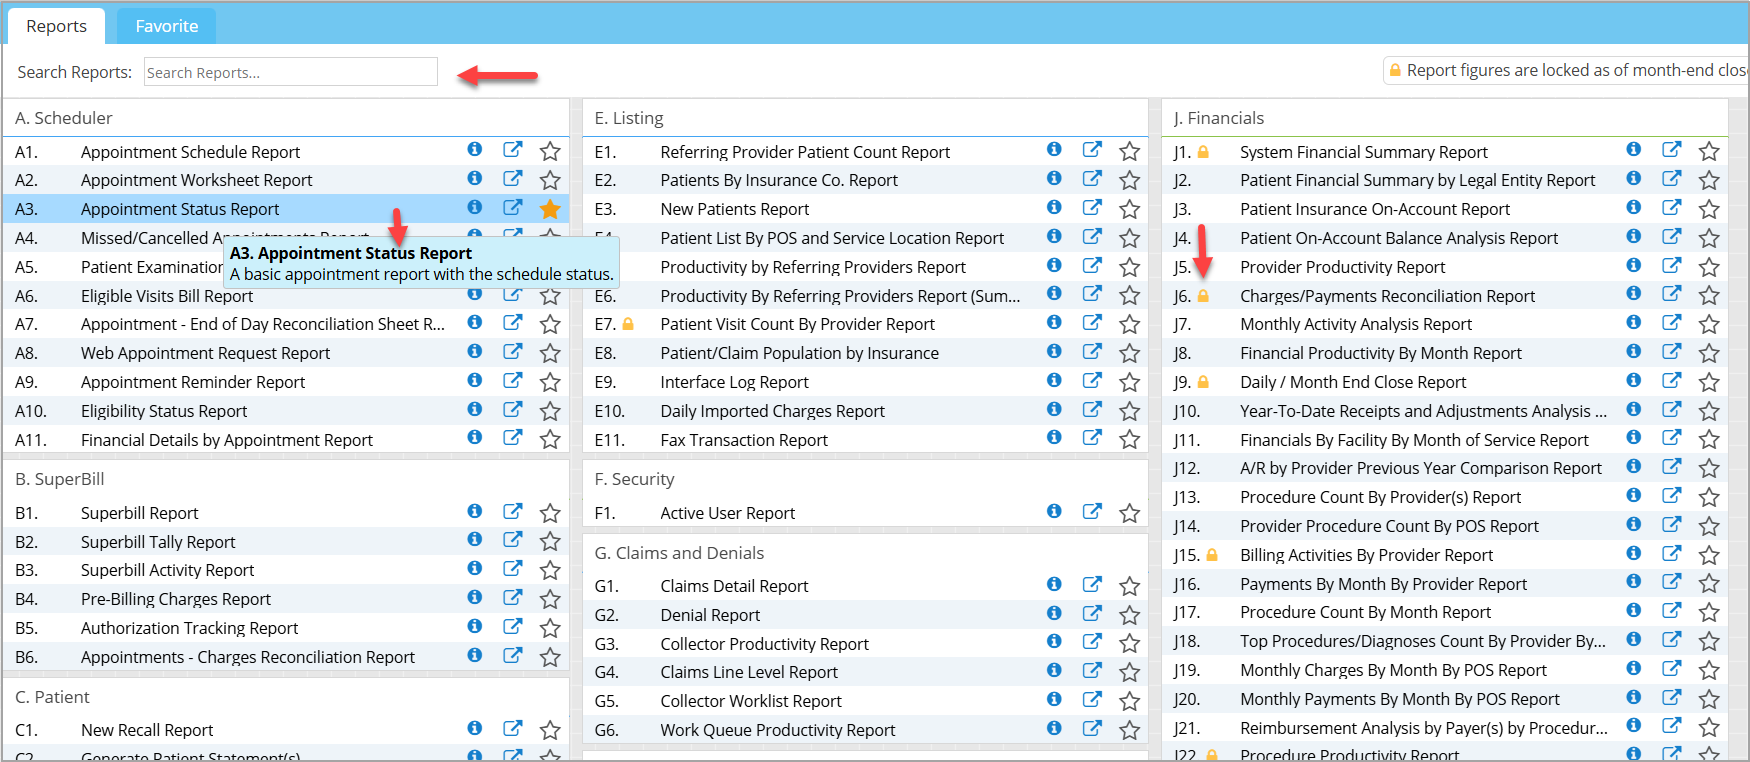Favorite the Superbill Report with star
Image resolution: width=1750 pixels, height=762 pixels.
[550, 513]
